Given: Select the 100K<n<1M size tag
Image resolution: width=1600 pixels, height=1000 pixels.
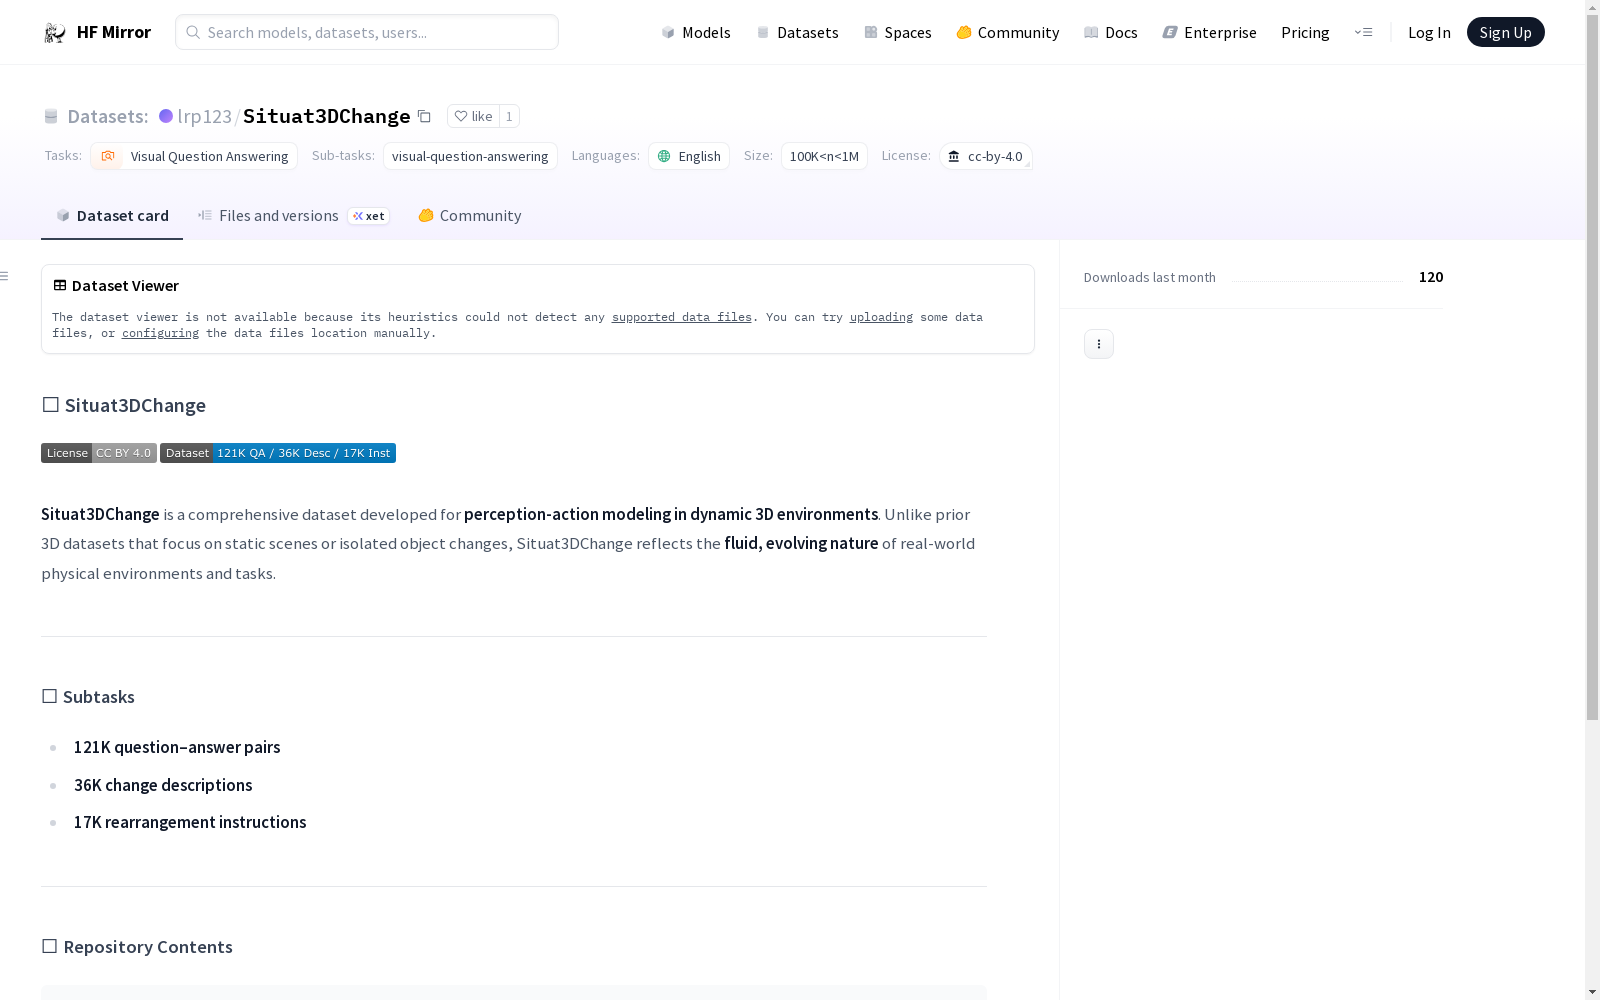Looking at the screenshot, I should click(x=824, y=156).
